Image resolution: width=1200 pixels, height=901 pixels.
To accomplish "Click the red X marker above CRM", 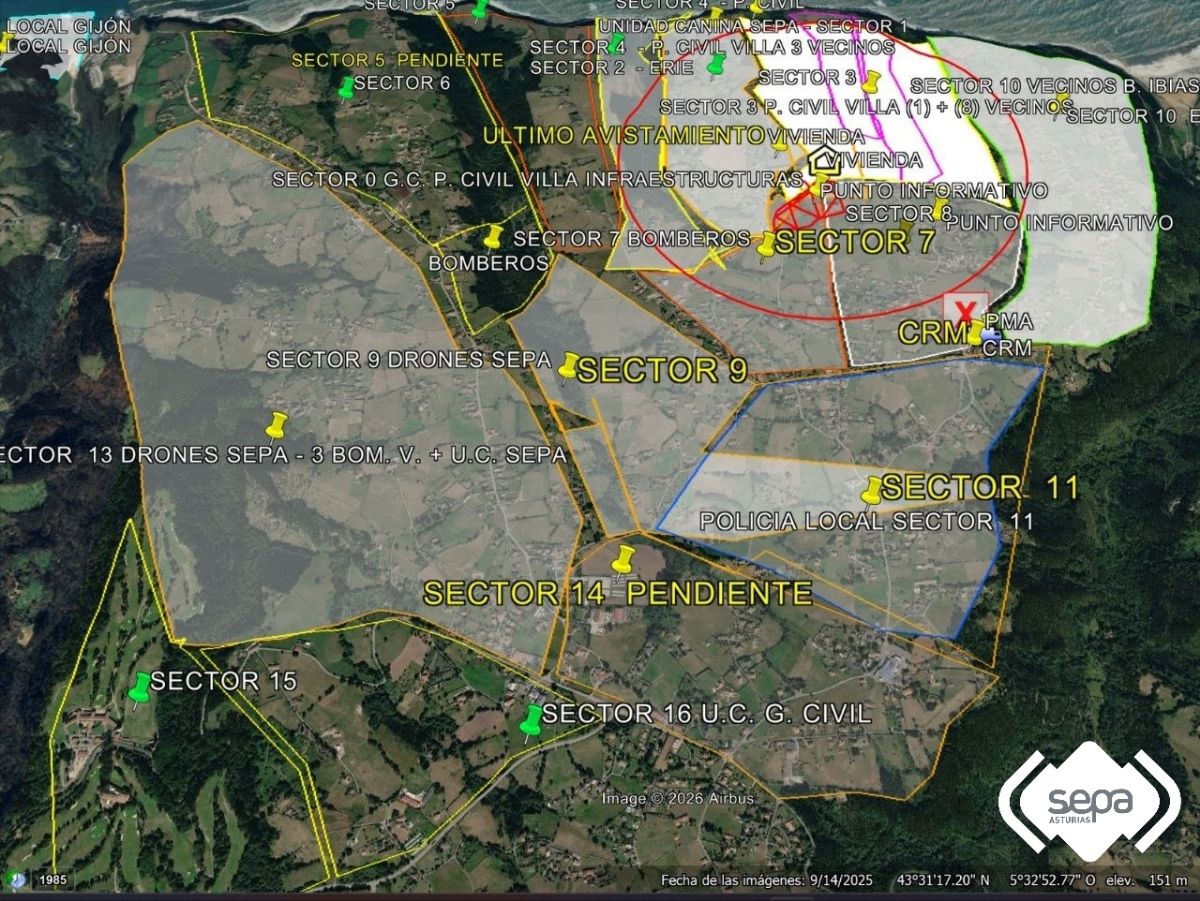I will (965, 308).
